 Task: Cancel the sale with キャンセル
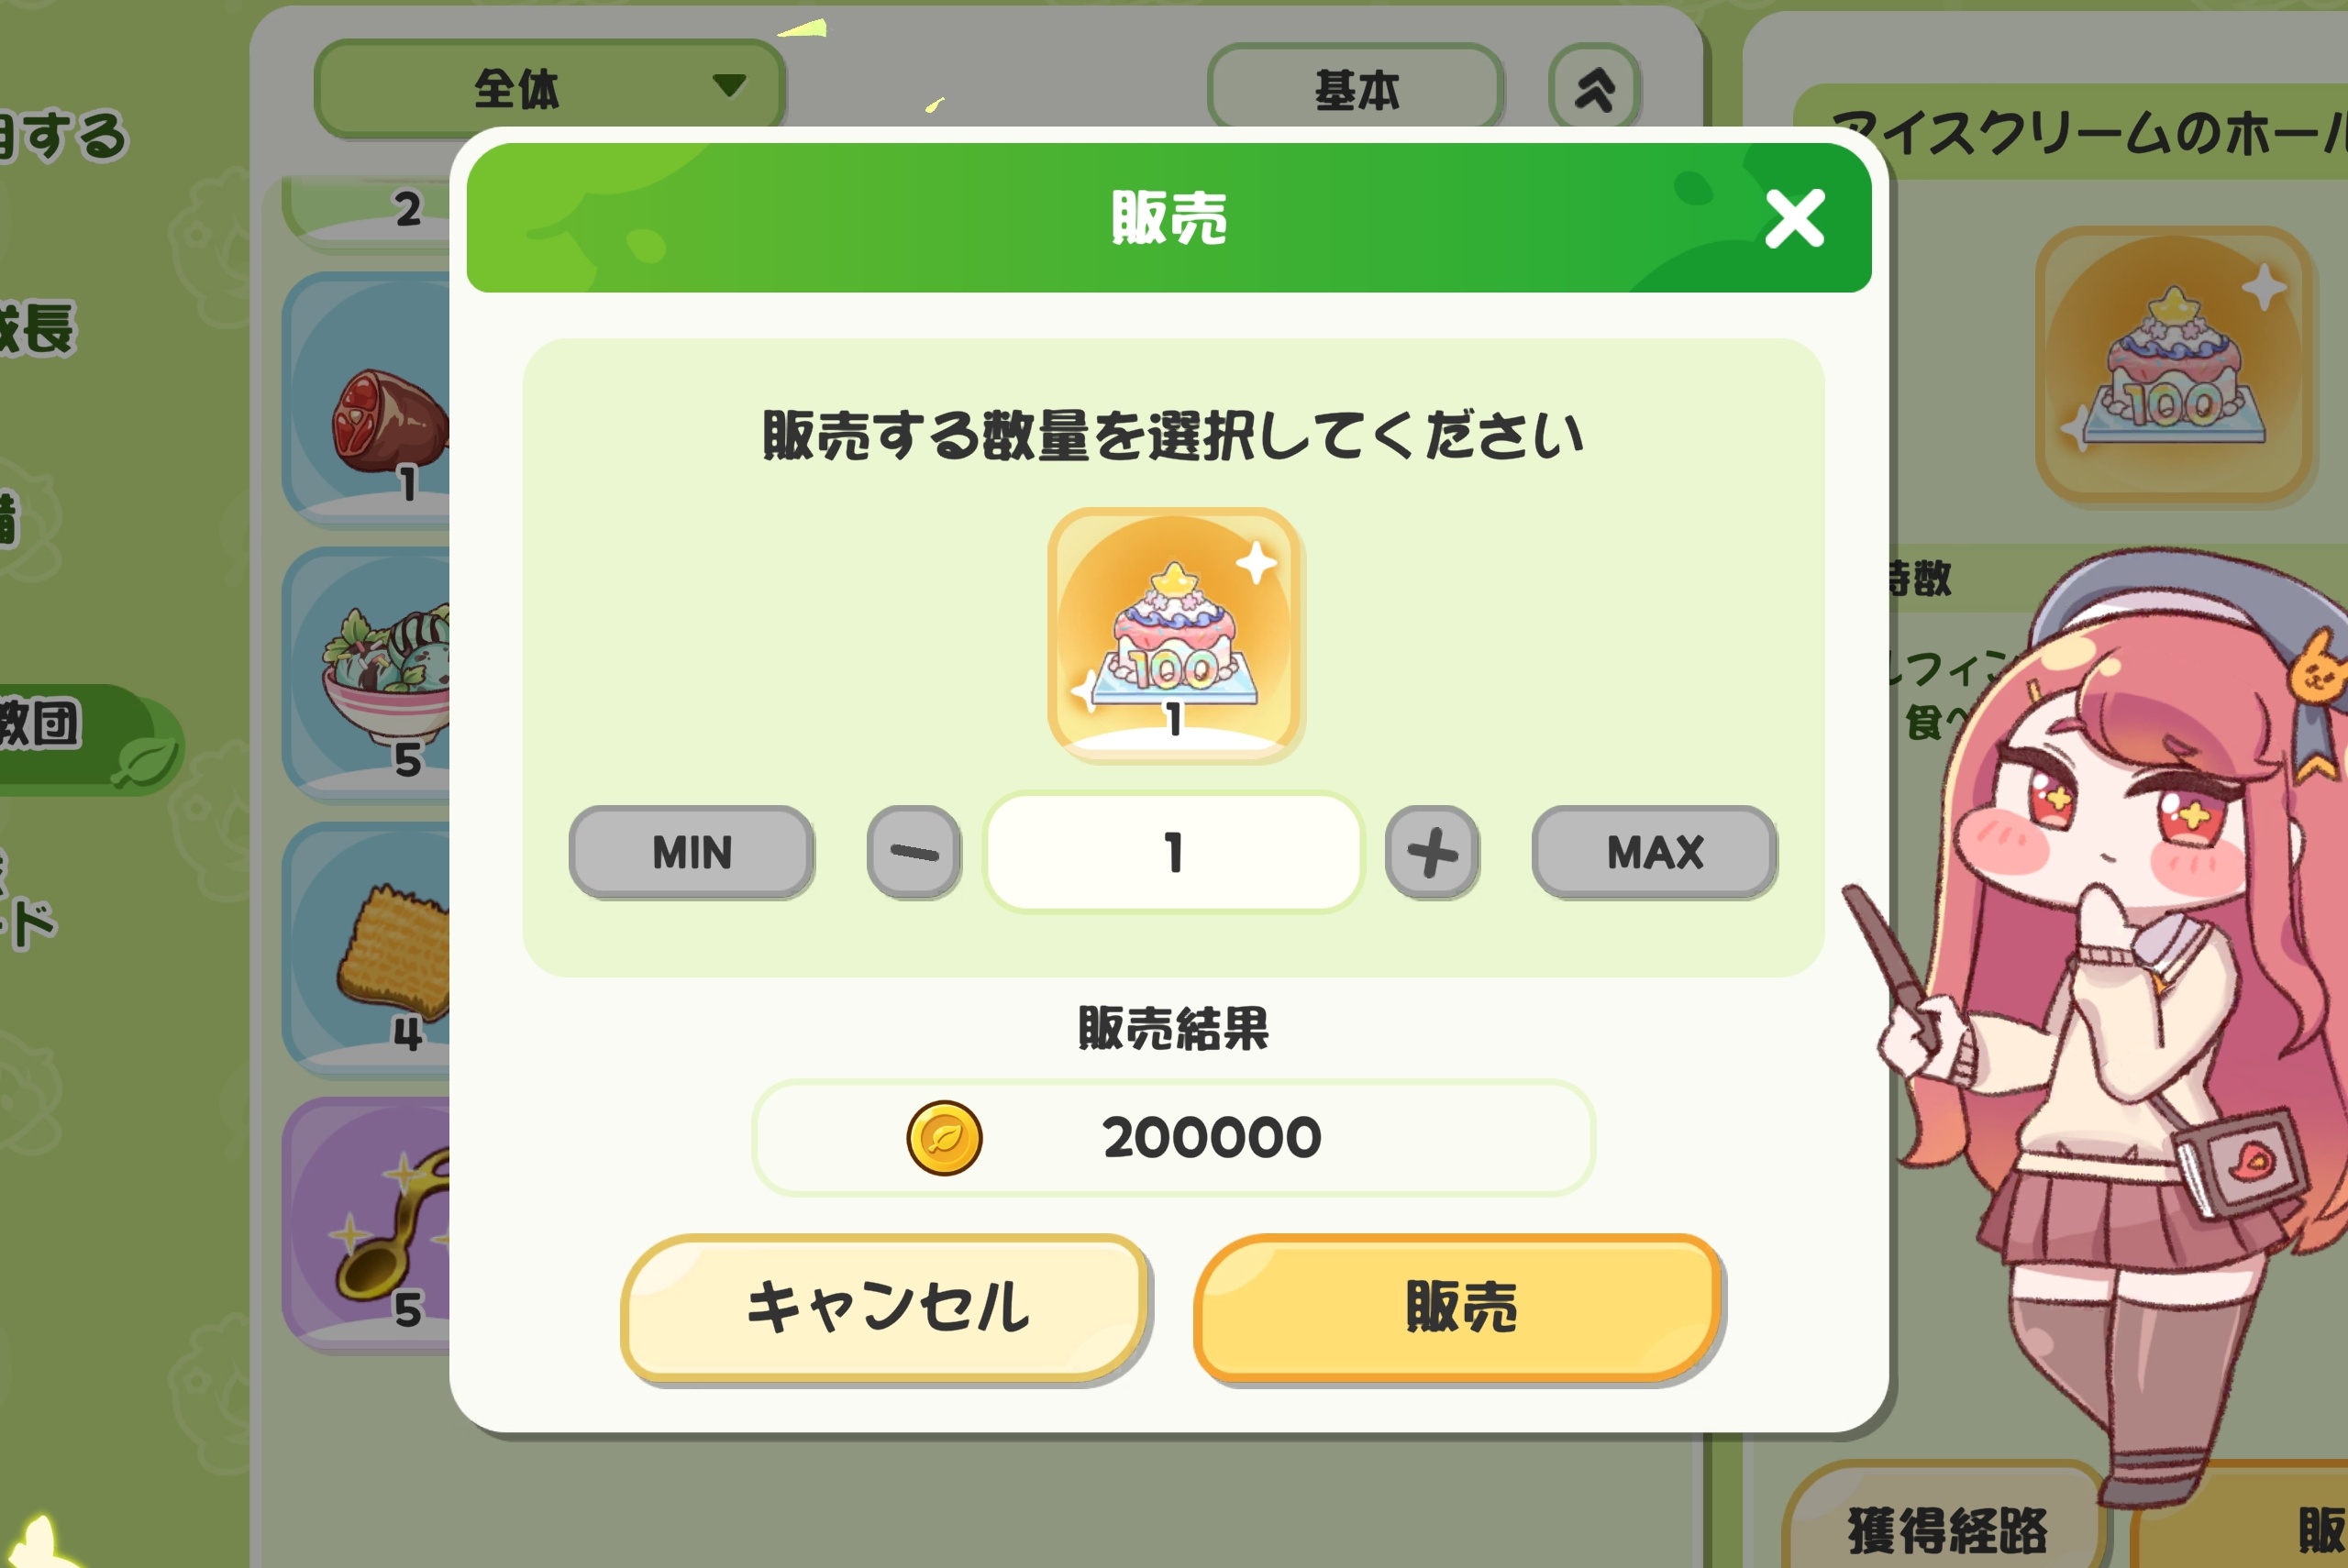pos(885,1307)
